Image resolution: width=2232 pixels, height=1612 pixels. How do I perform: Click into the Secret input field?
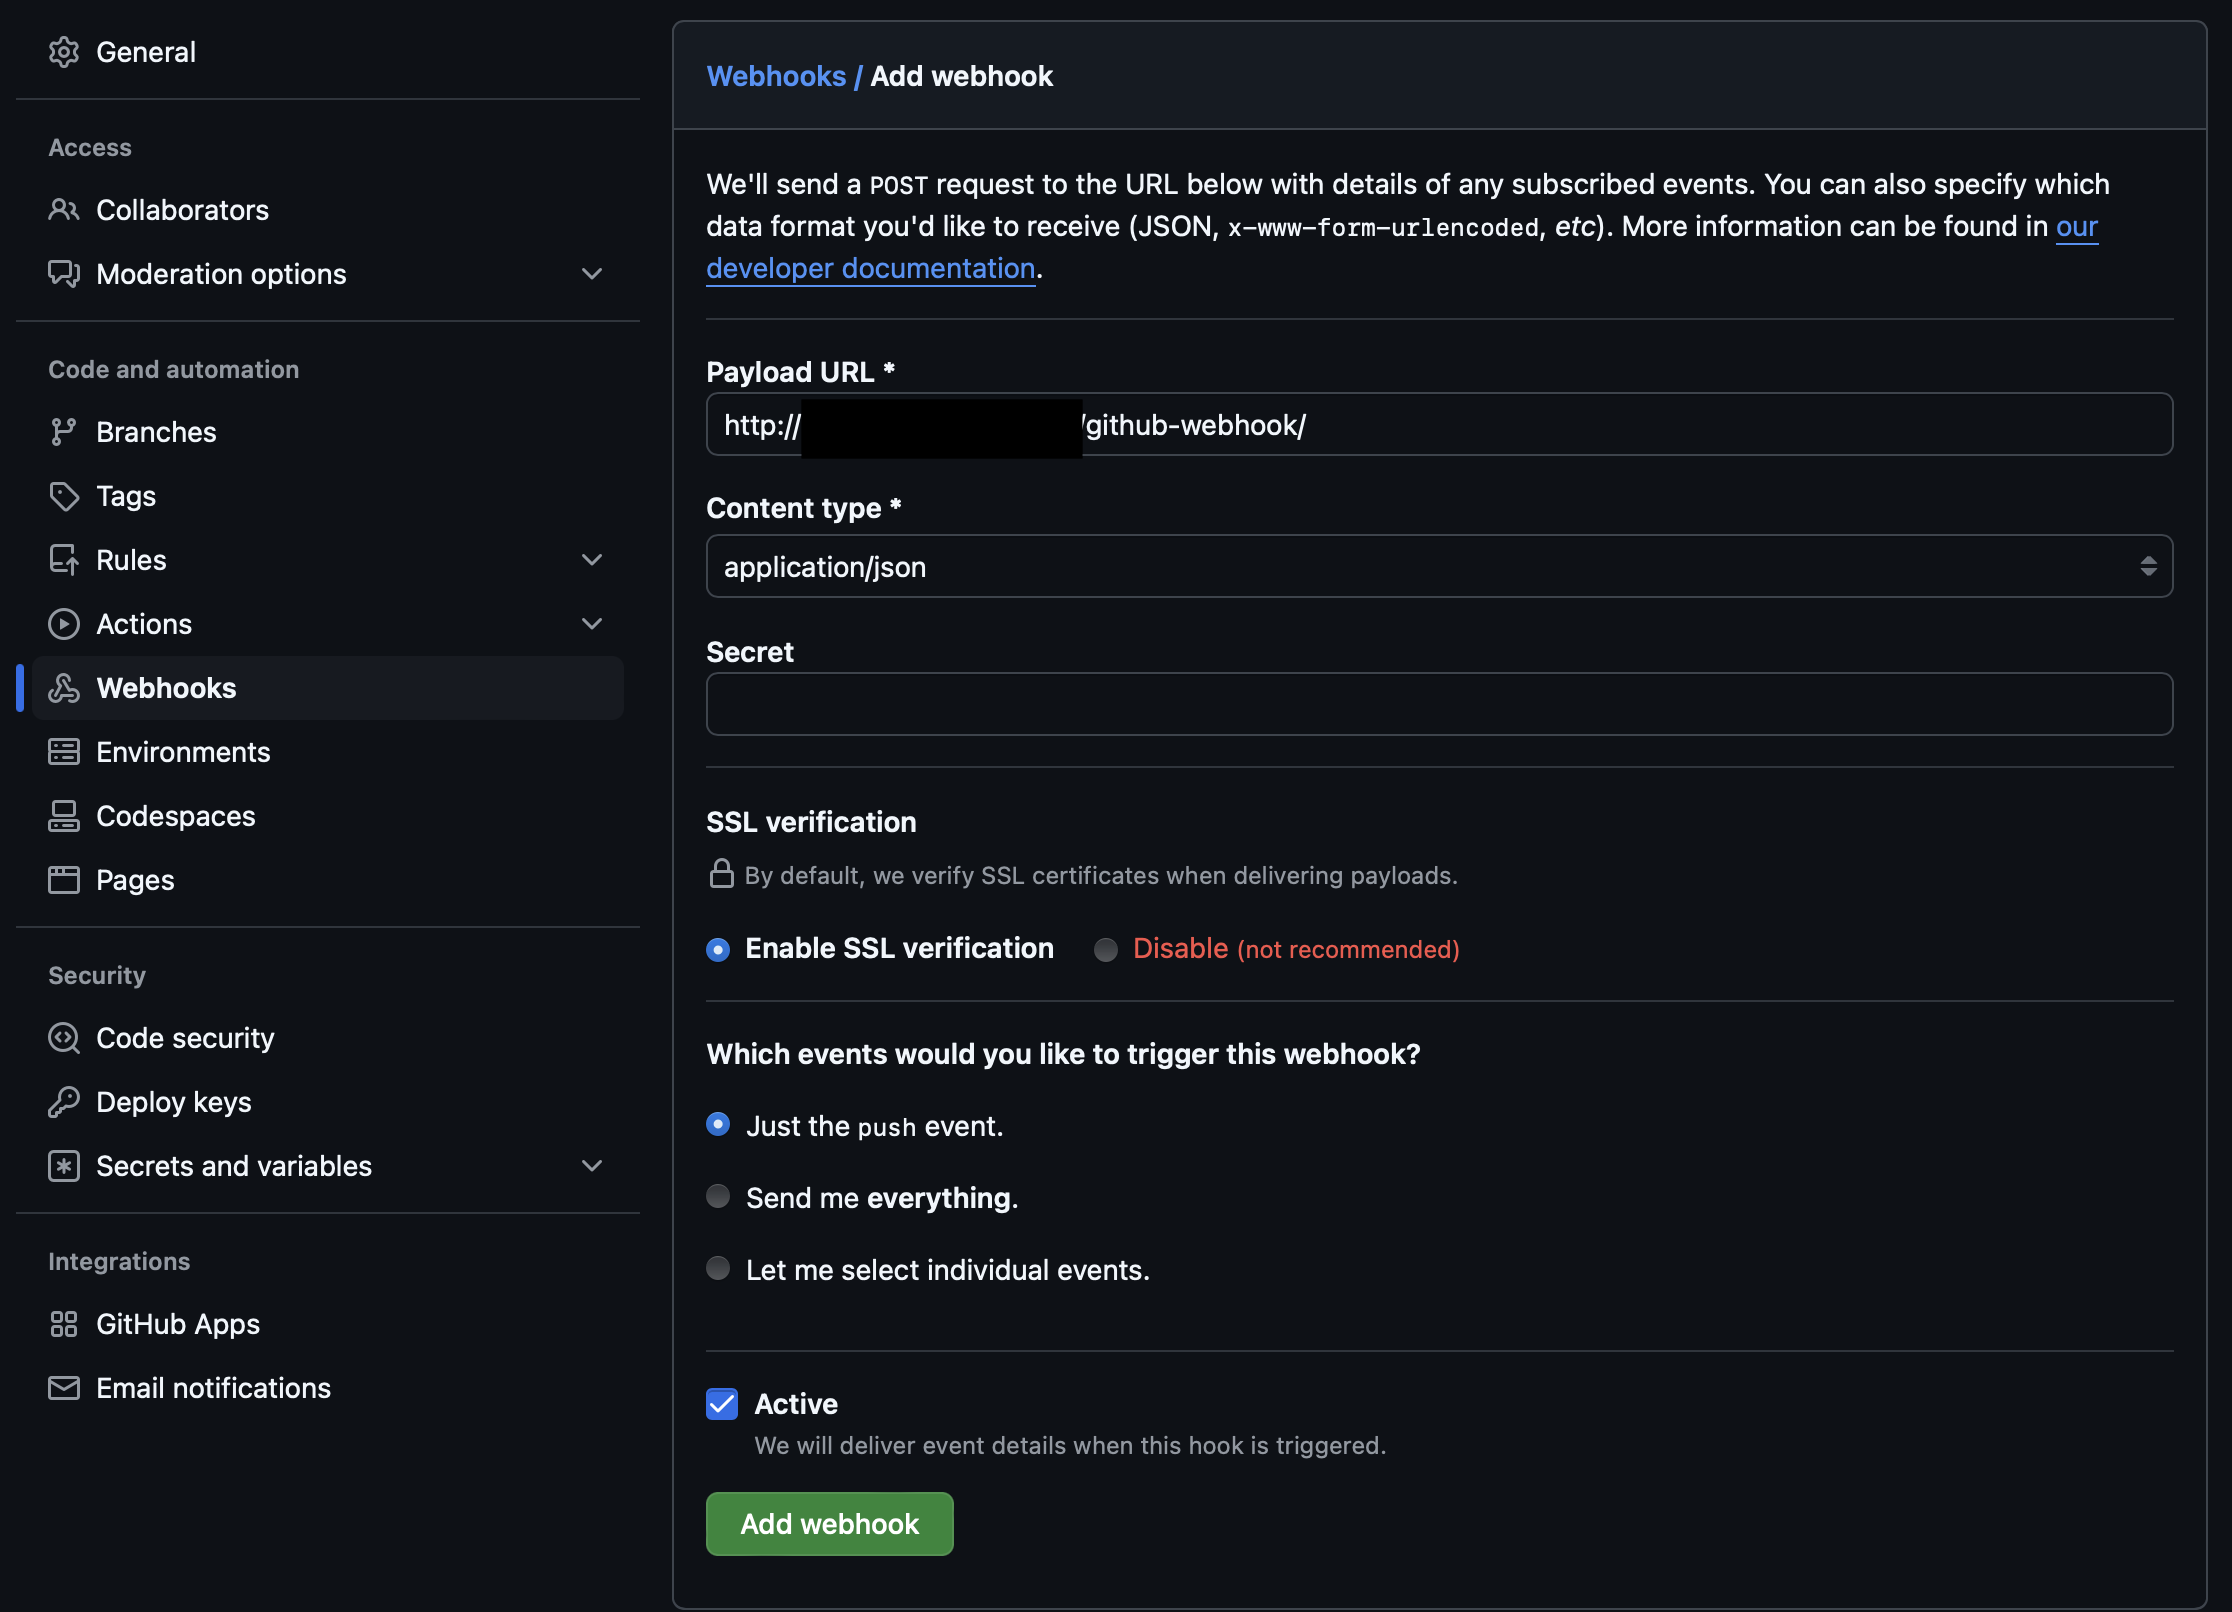(1438, 704)
